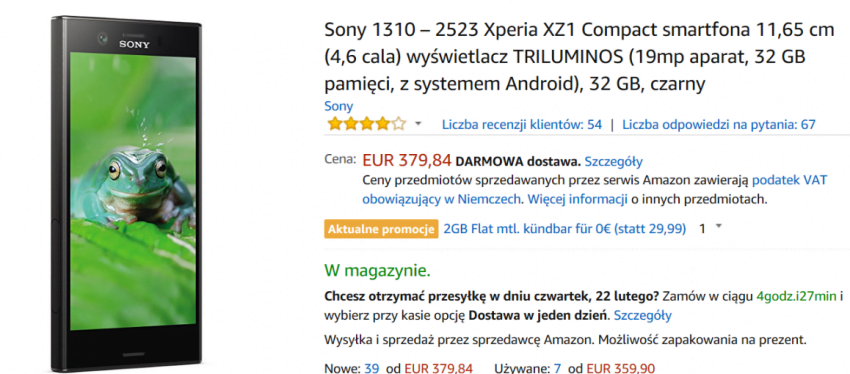Click Szczegóły link after Dostawa w jeden dzień
The height and width of the screenshot is (374, 850).
(642, 315)
